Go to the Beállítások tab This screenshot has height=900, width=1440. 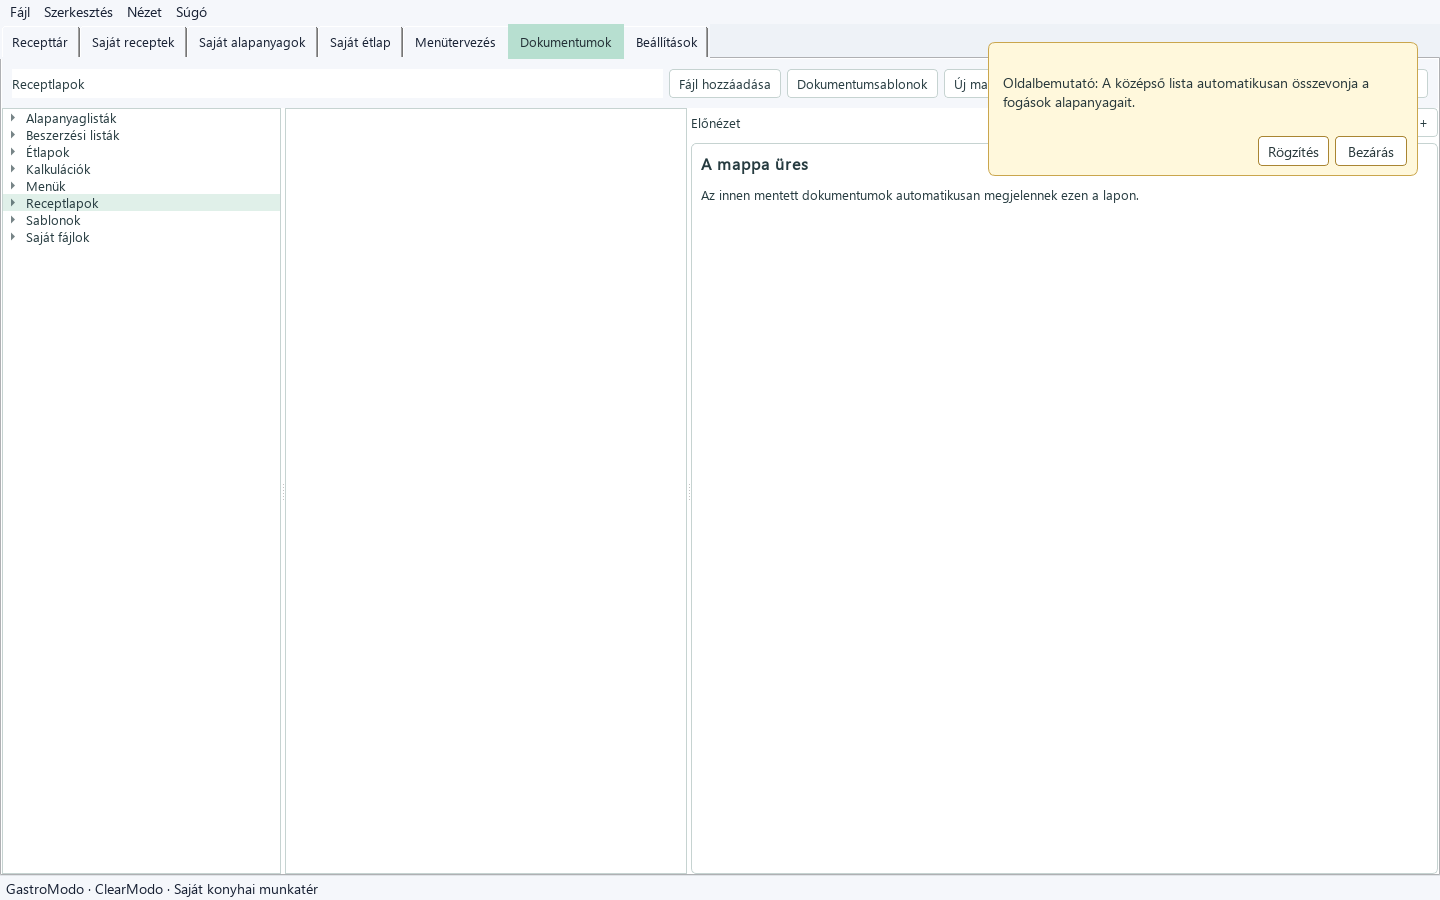pyautogui.click(x=666, y=42)
